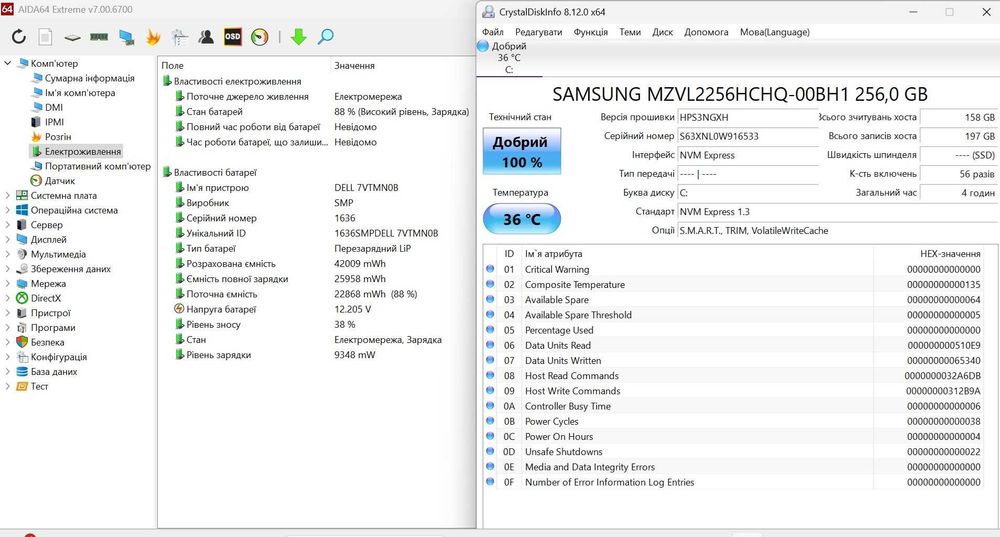This screenshot has width=1000, height=537.
Task: Click the serial number field S63XNL0W916533
Action: (748, 136)
